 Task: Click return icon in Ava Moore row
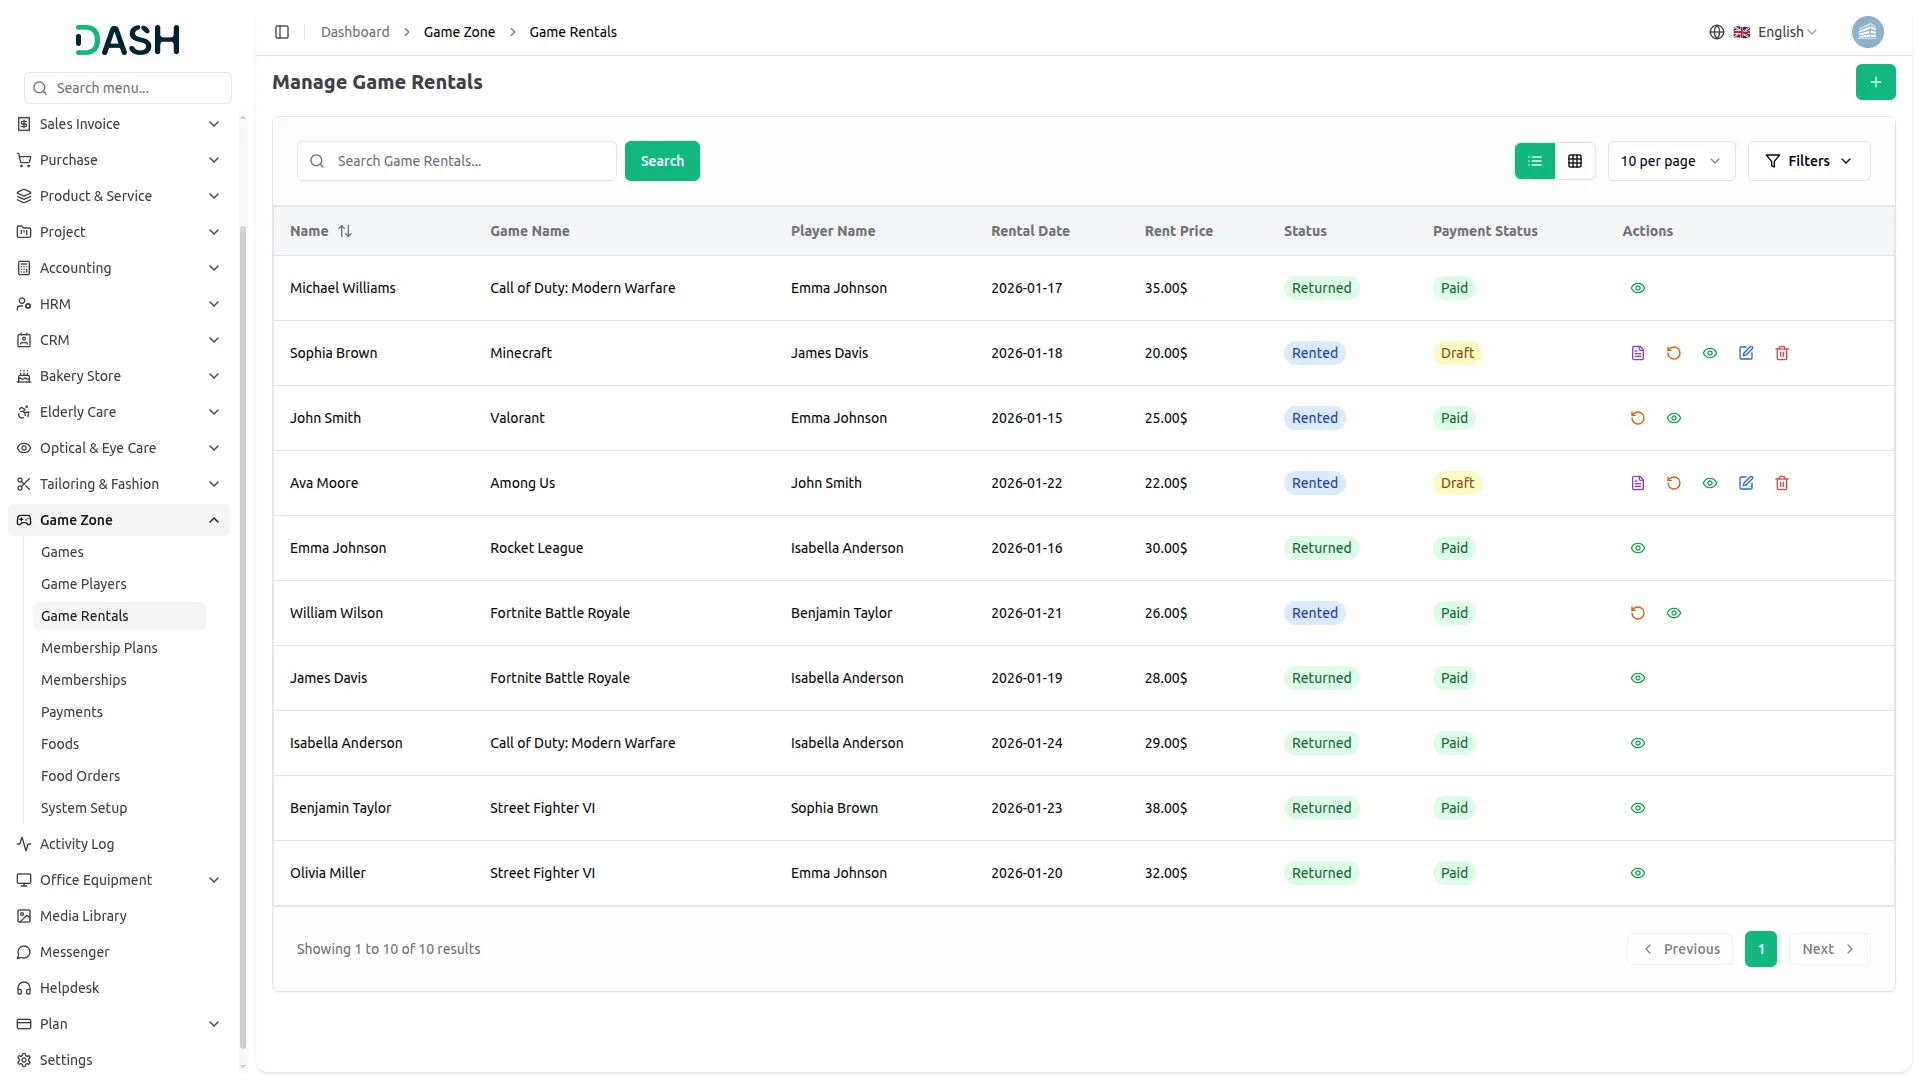(1674, 483)
